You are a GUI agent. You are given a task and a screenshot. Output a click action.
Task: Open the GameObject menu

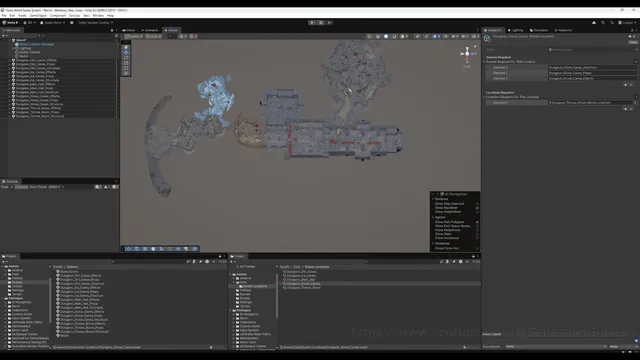[x=38, y=16]
